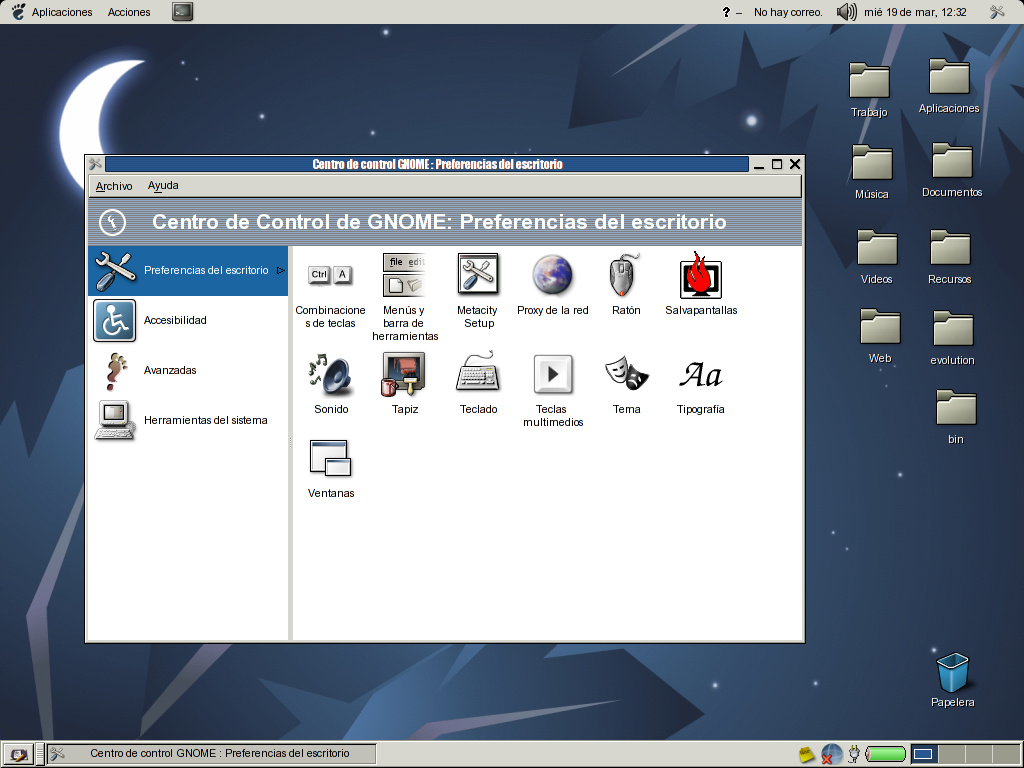
Task: Select Accesibilidad in the sidebar
Action: (175, 320)
